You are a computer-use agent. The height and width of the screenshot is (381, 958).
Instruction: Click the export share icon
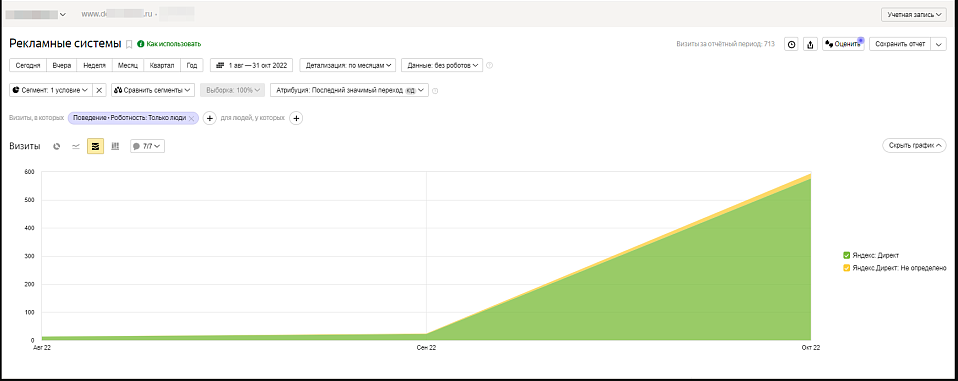[x=810, y=45]
